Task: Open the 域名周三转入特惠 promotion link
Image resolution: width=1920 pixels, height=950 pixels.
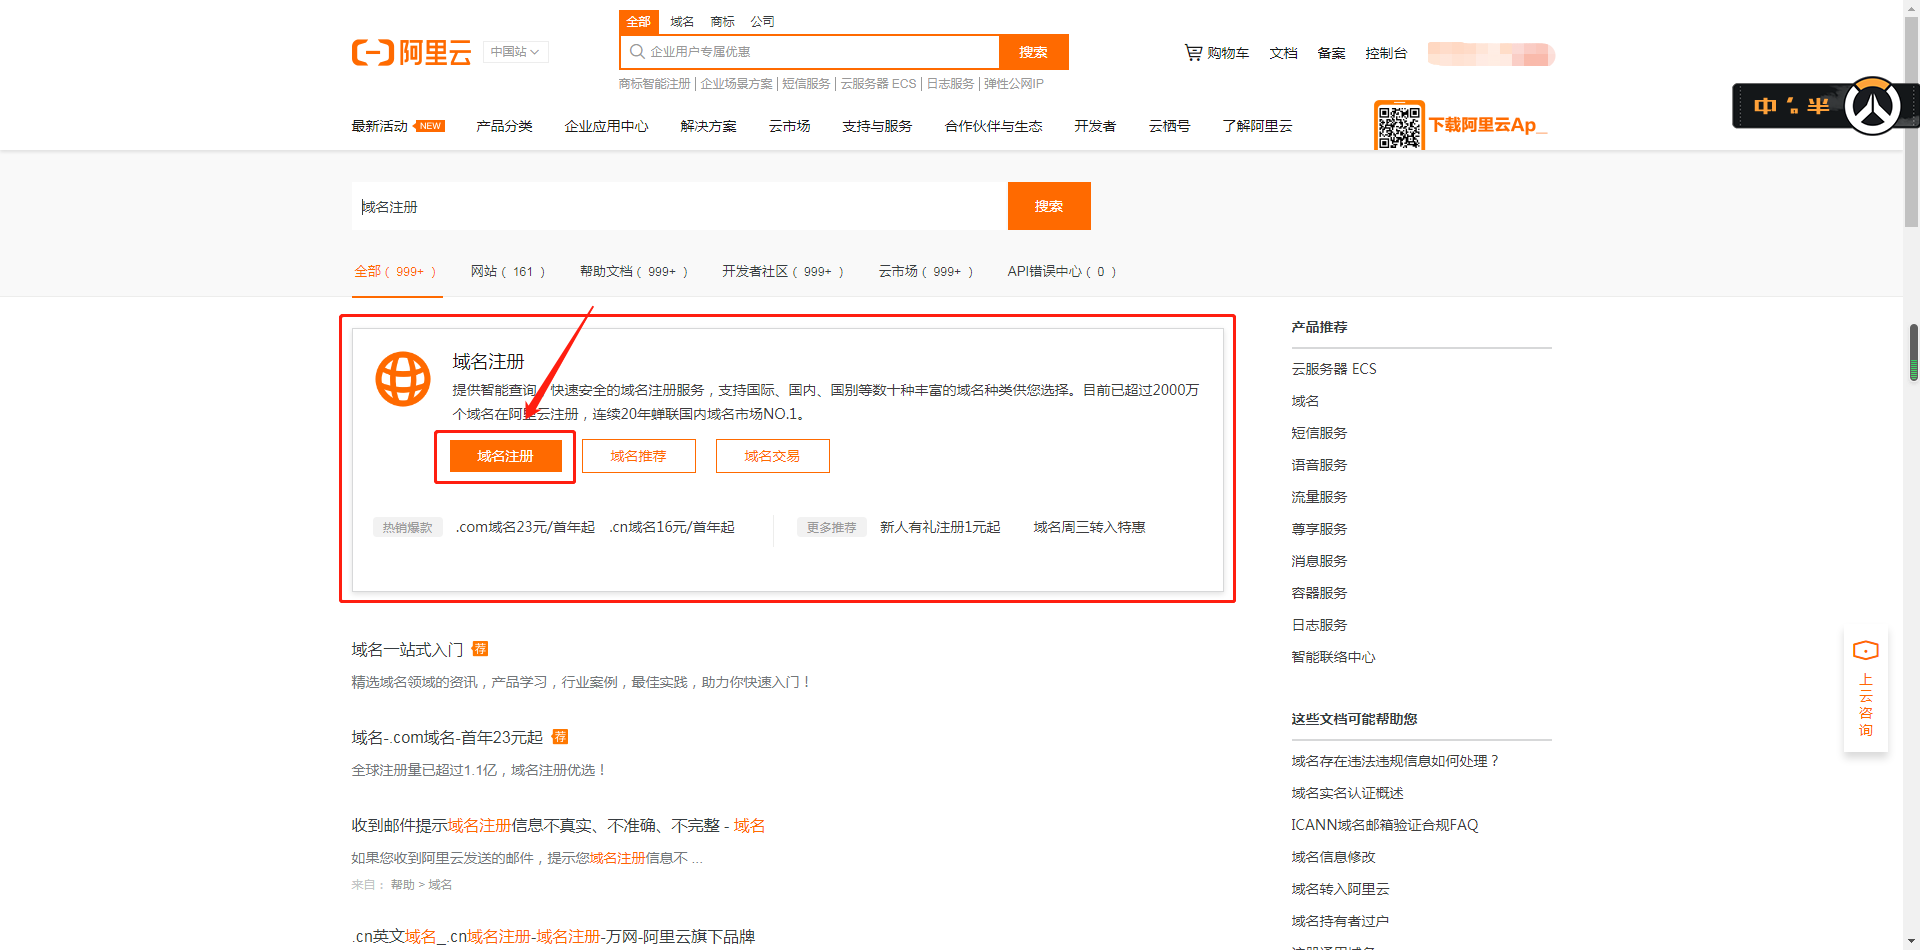Action: click(1089, 527)
